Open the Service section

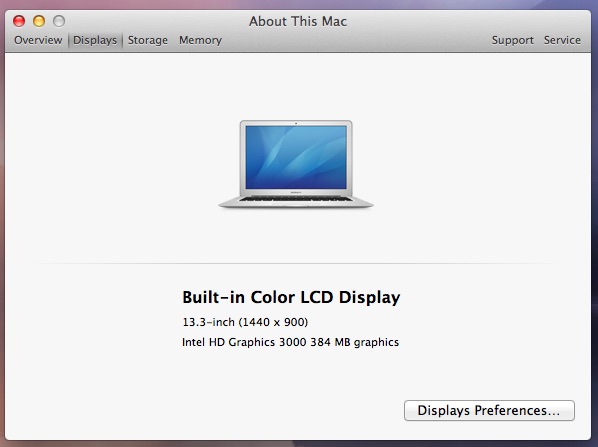tap(562, 40)
